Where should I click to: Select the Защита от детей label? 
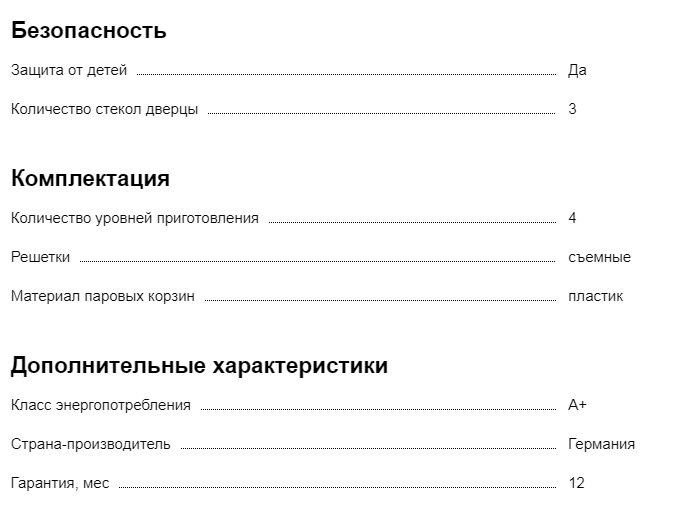69,70
